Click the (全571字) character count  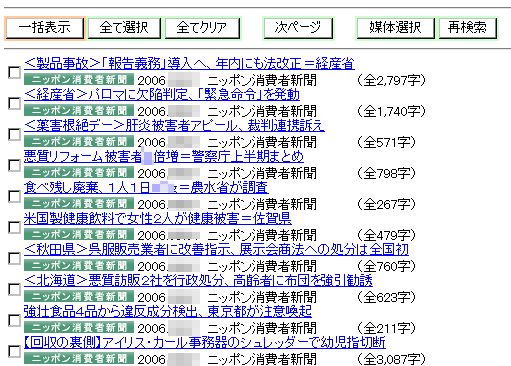(386, 142)
